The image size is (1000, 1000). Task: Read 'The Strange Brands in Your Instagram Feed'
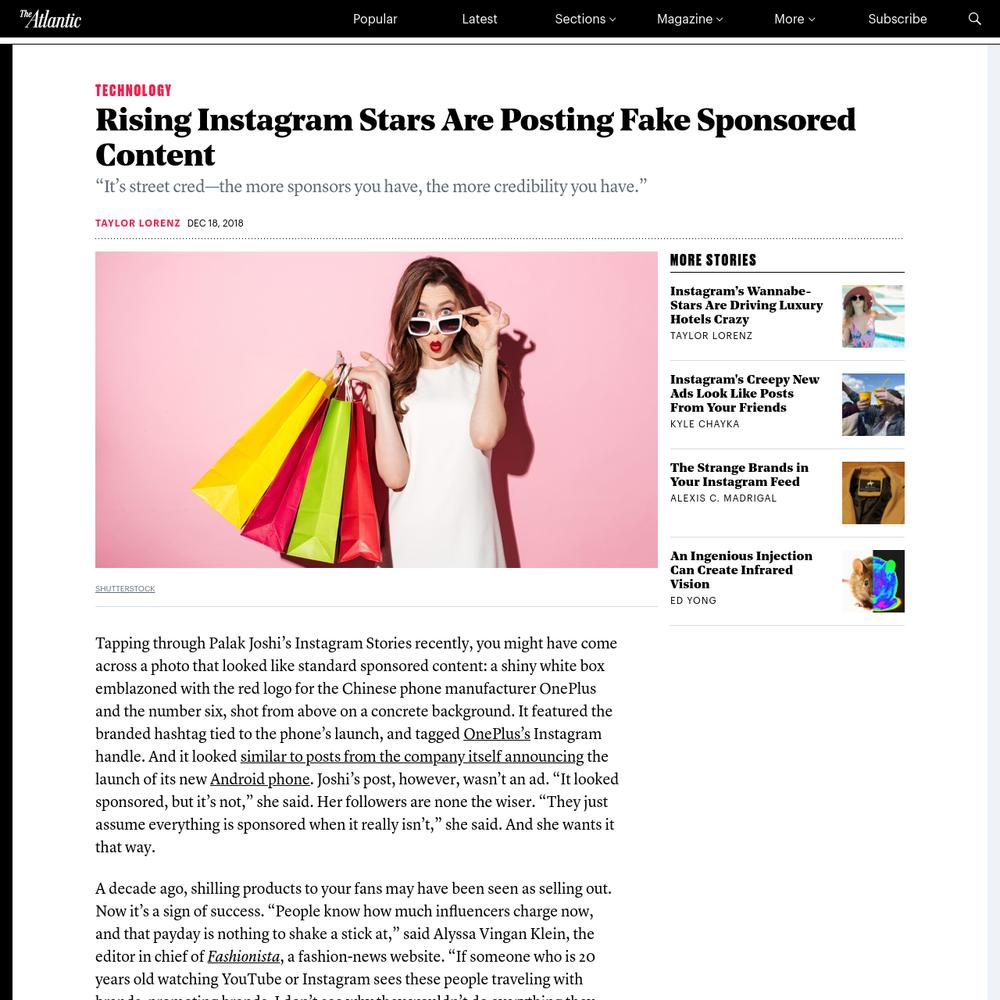pos(739,474)
